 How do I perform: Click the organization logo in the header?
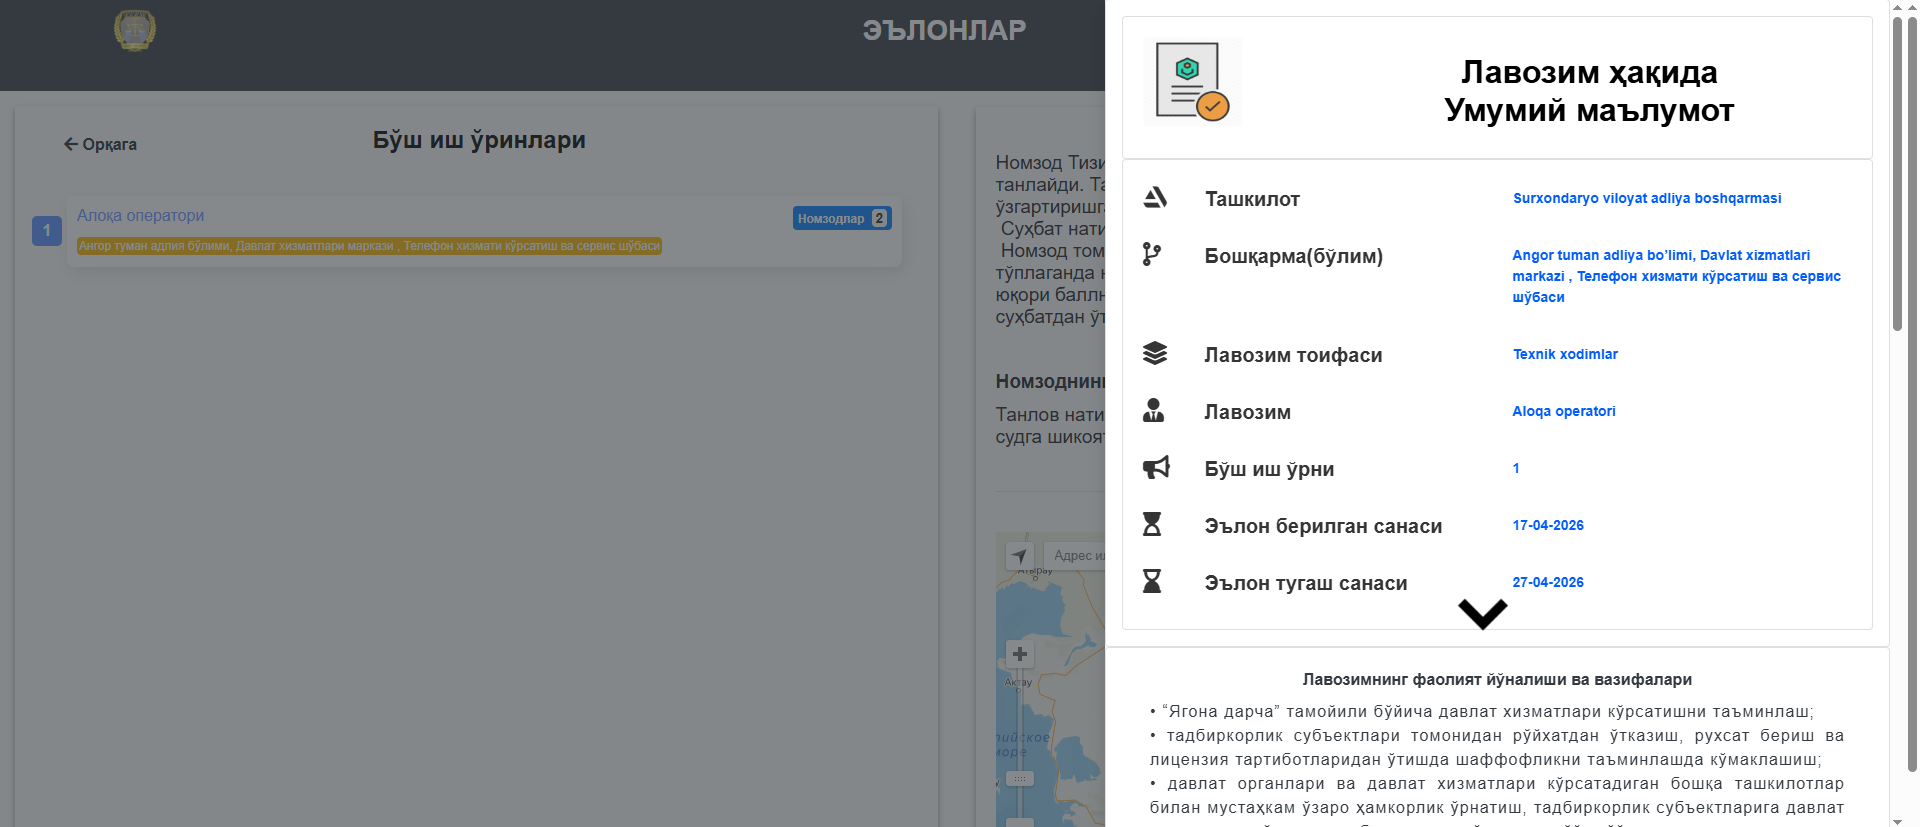coord(135,31)
